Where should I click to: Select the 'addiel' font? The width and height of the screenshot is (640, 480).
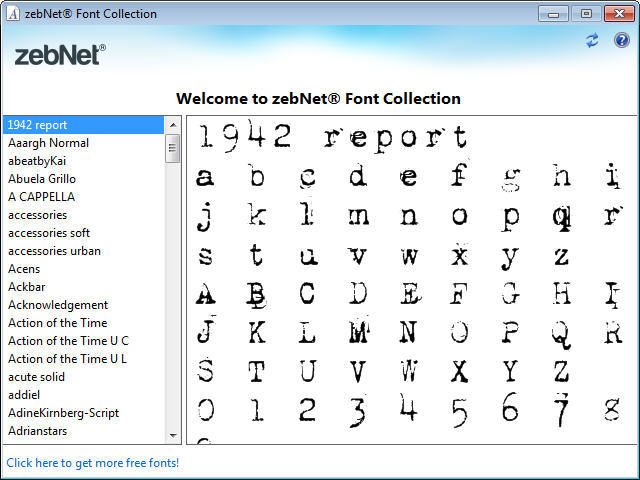tap(83, 394)
